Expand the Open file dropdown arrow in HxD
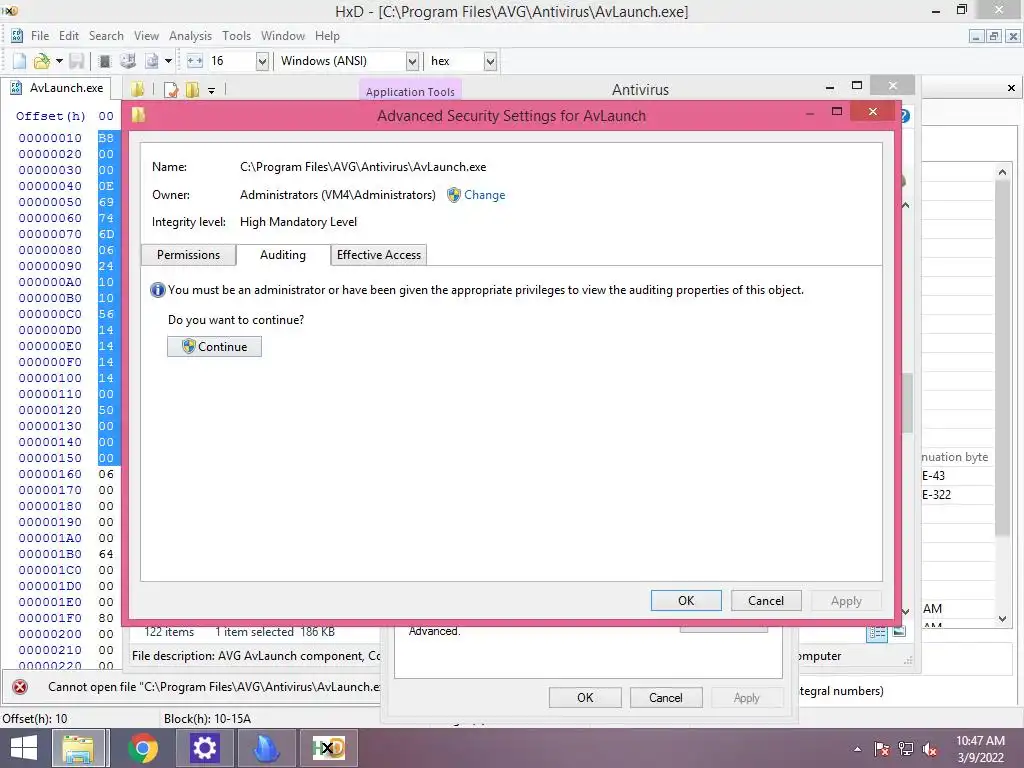 click(59, 61)
